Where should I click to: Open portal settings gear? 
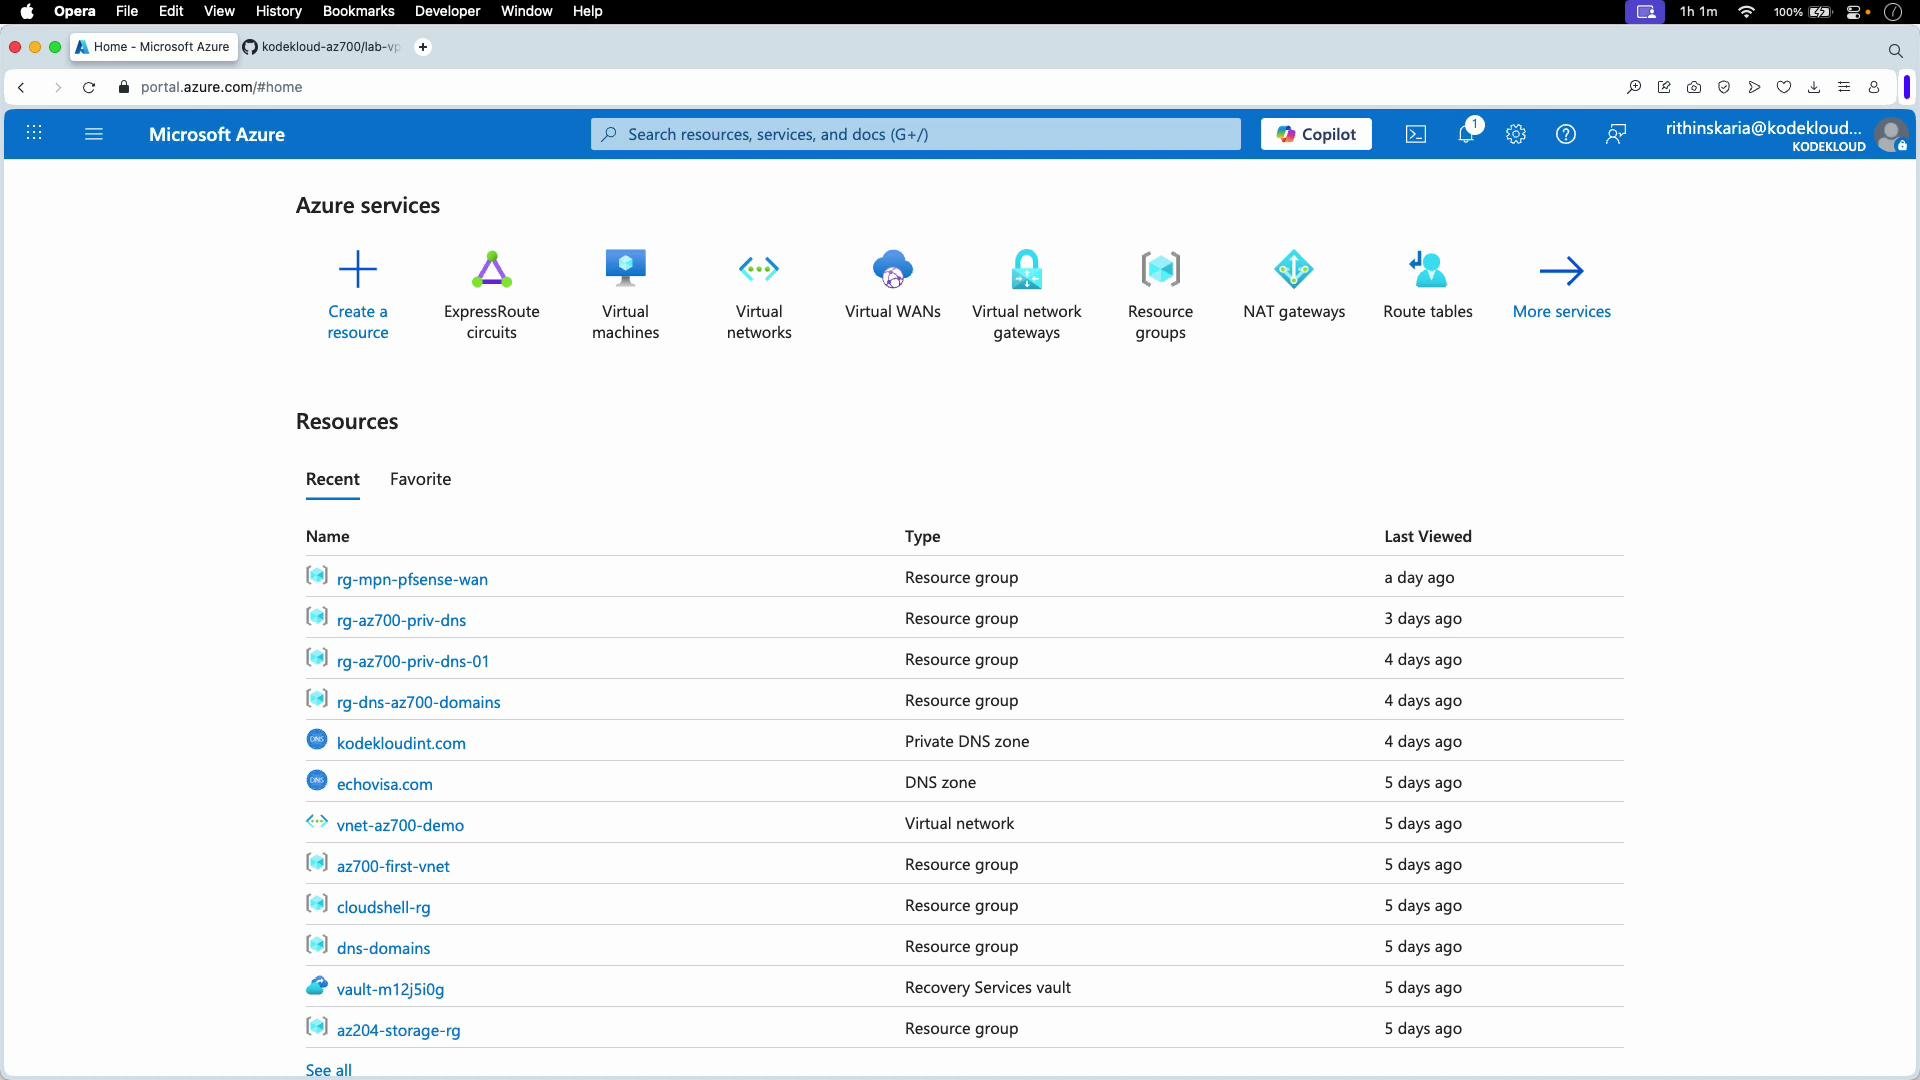point(1516,134)
